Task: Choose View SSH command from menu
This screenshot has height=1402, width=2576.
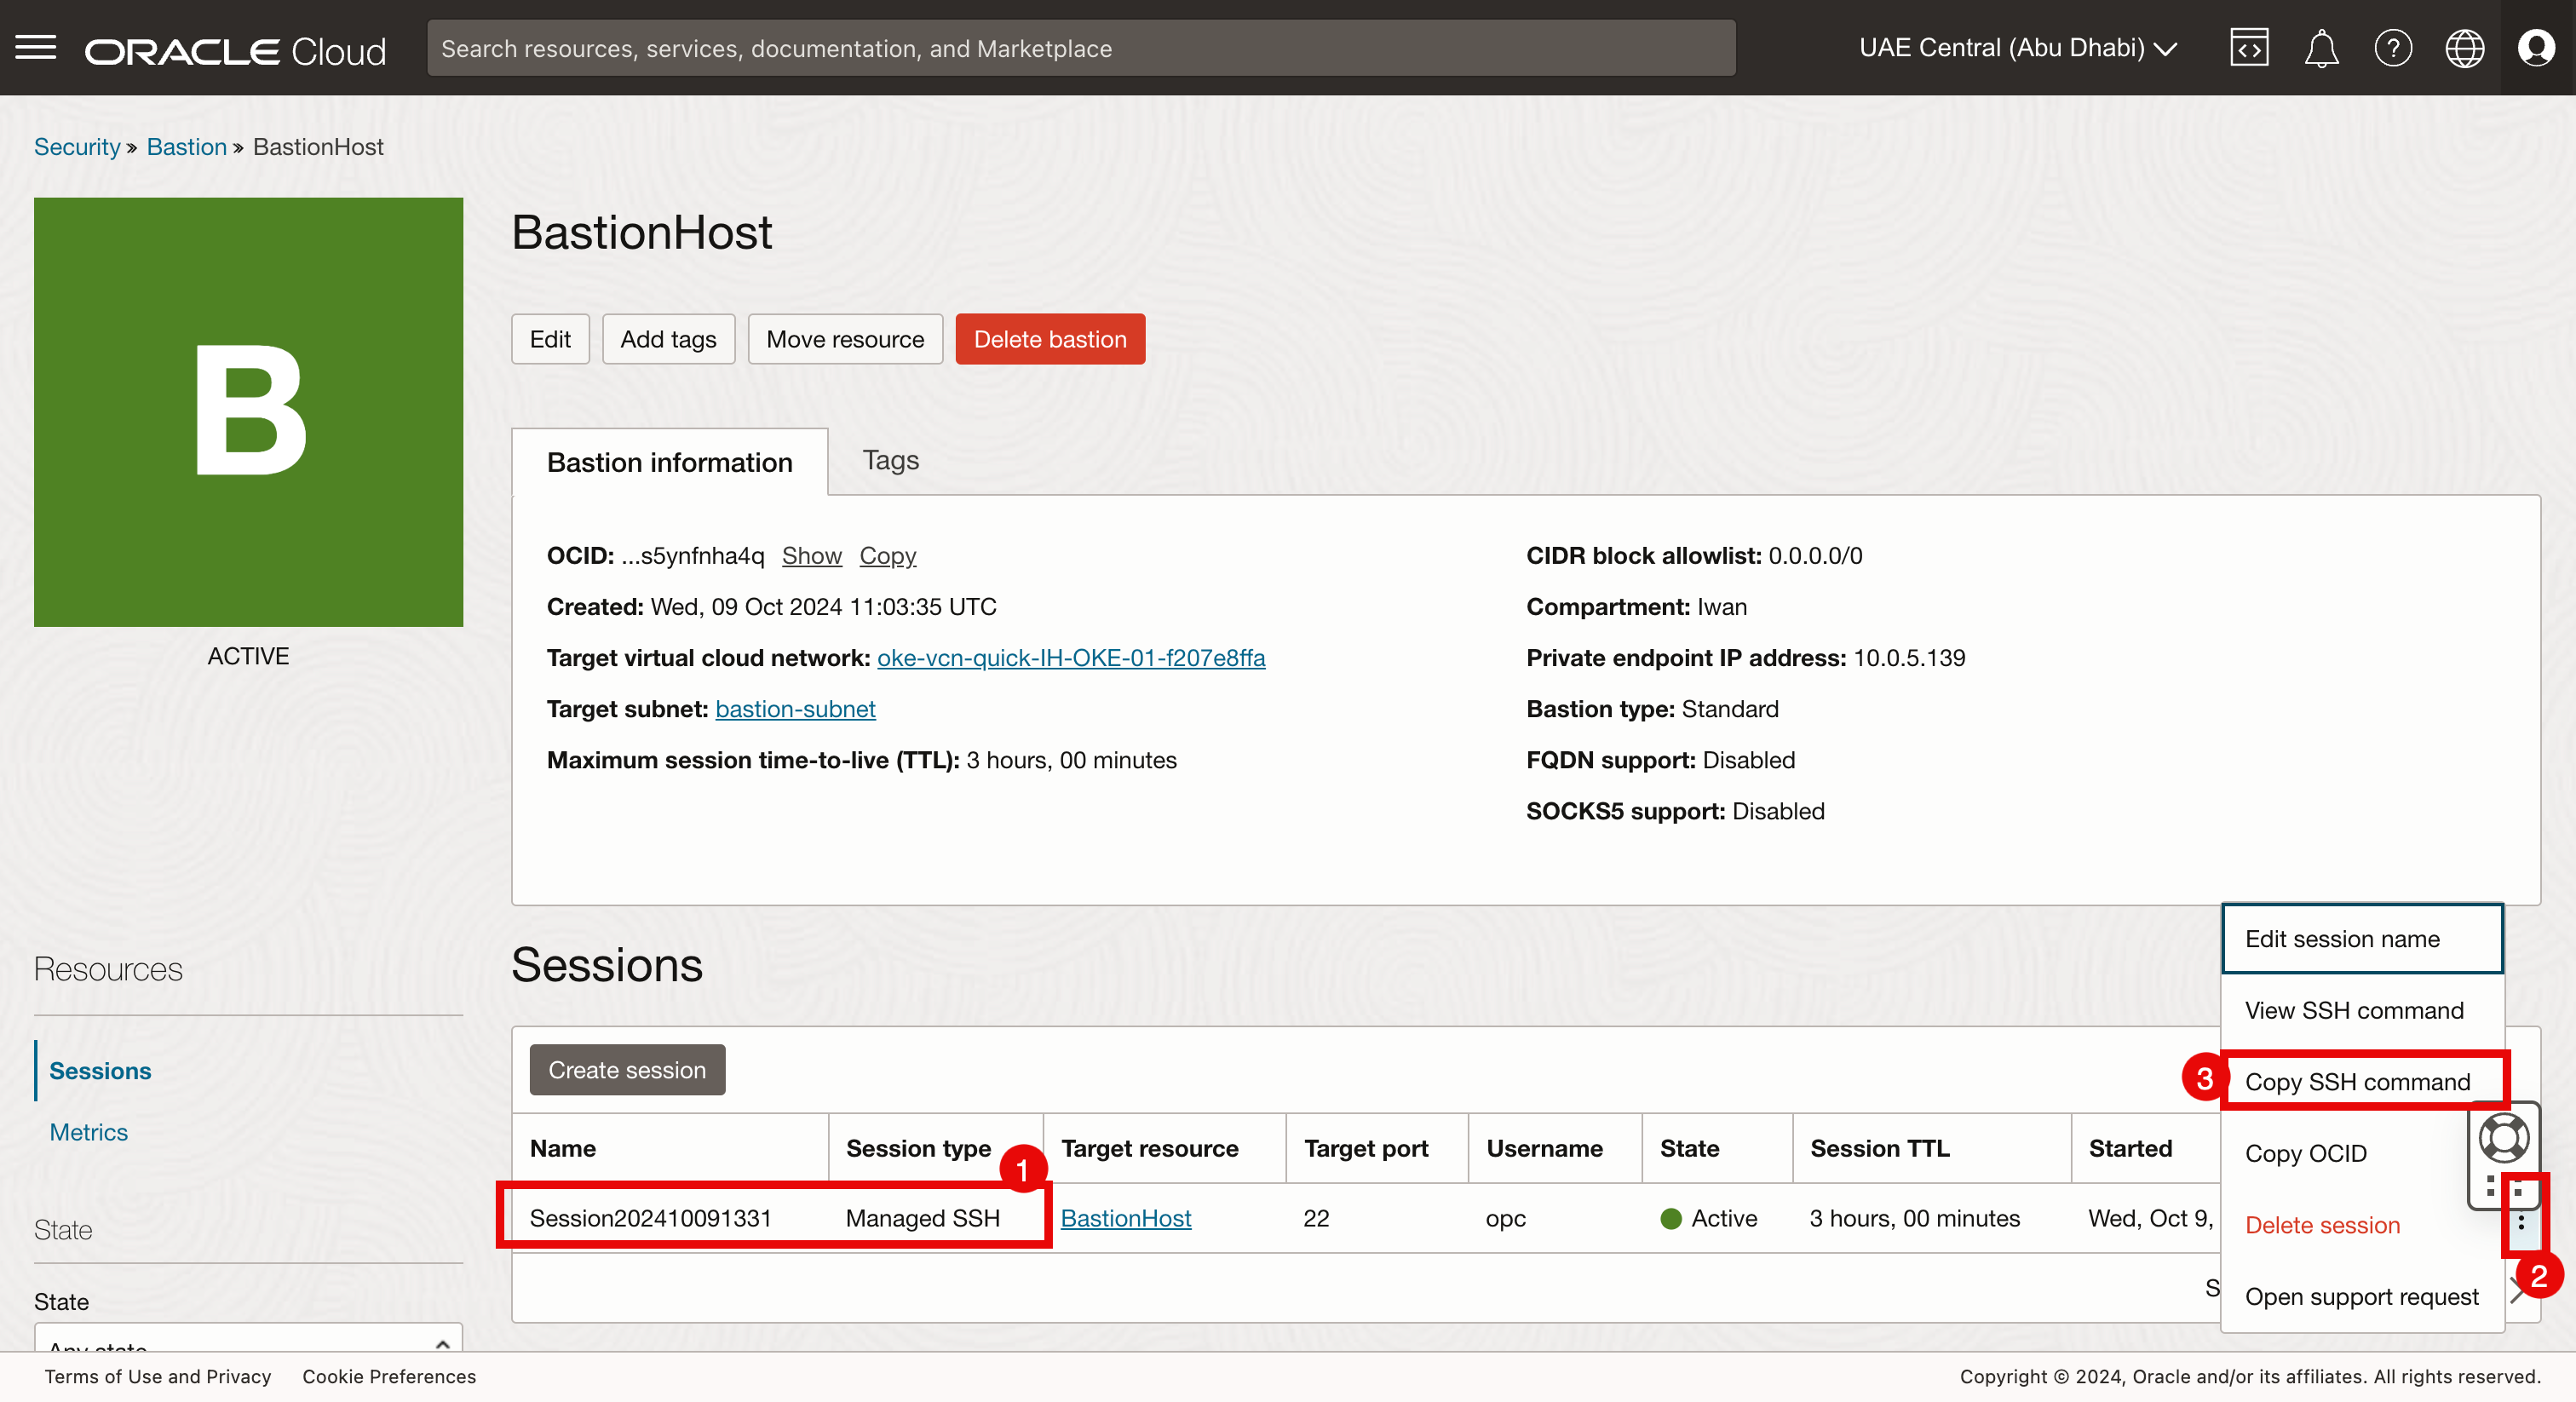Action: tap(2353, 1010)
